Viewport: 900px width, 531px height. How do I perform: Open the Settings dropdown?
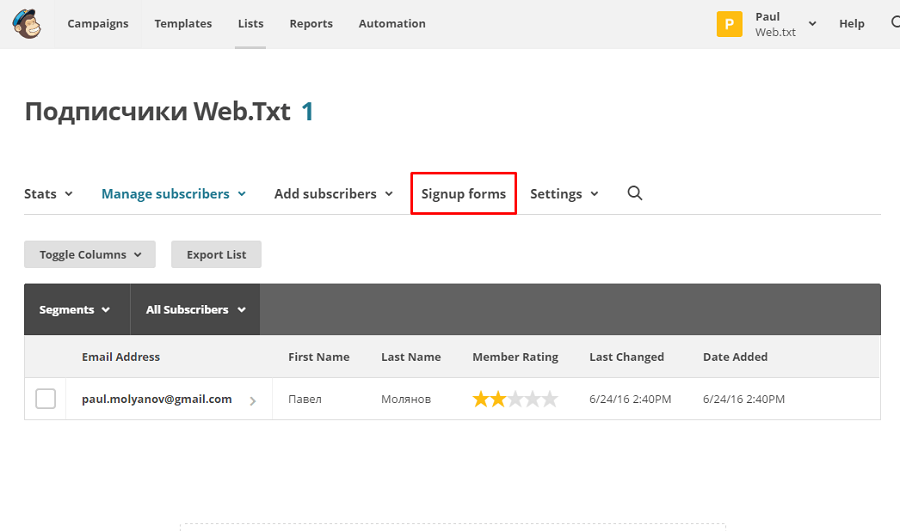[564, 194]
